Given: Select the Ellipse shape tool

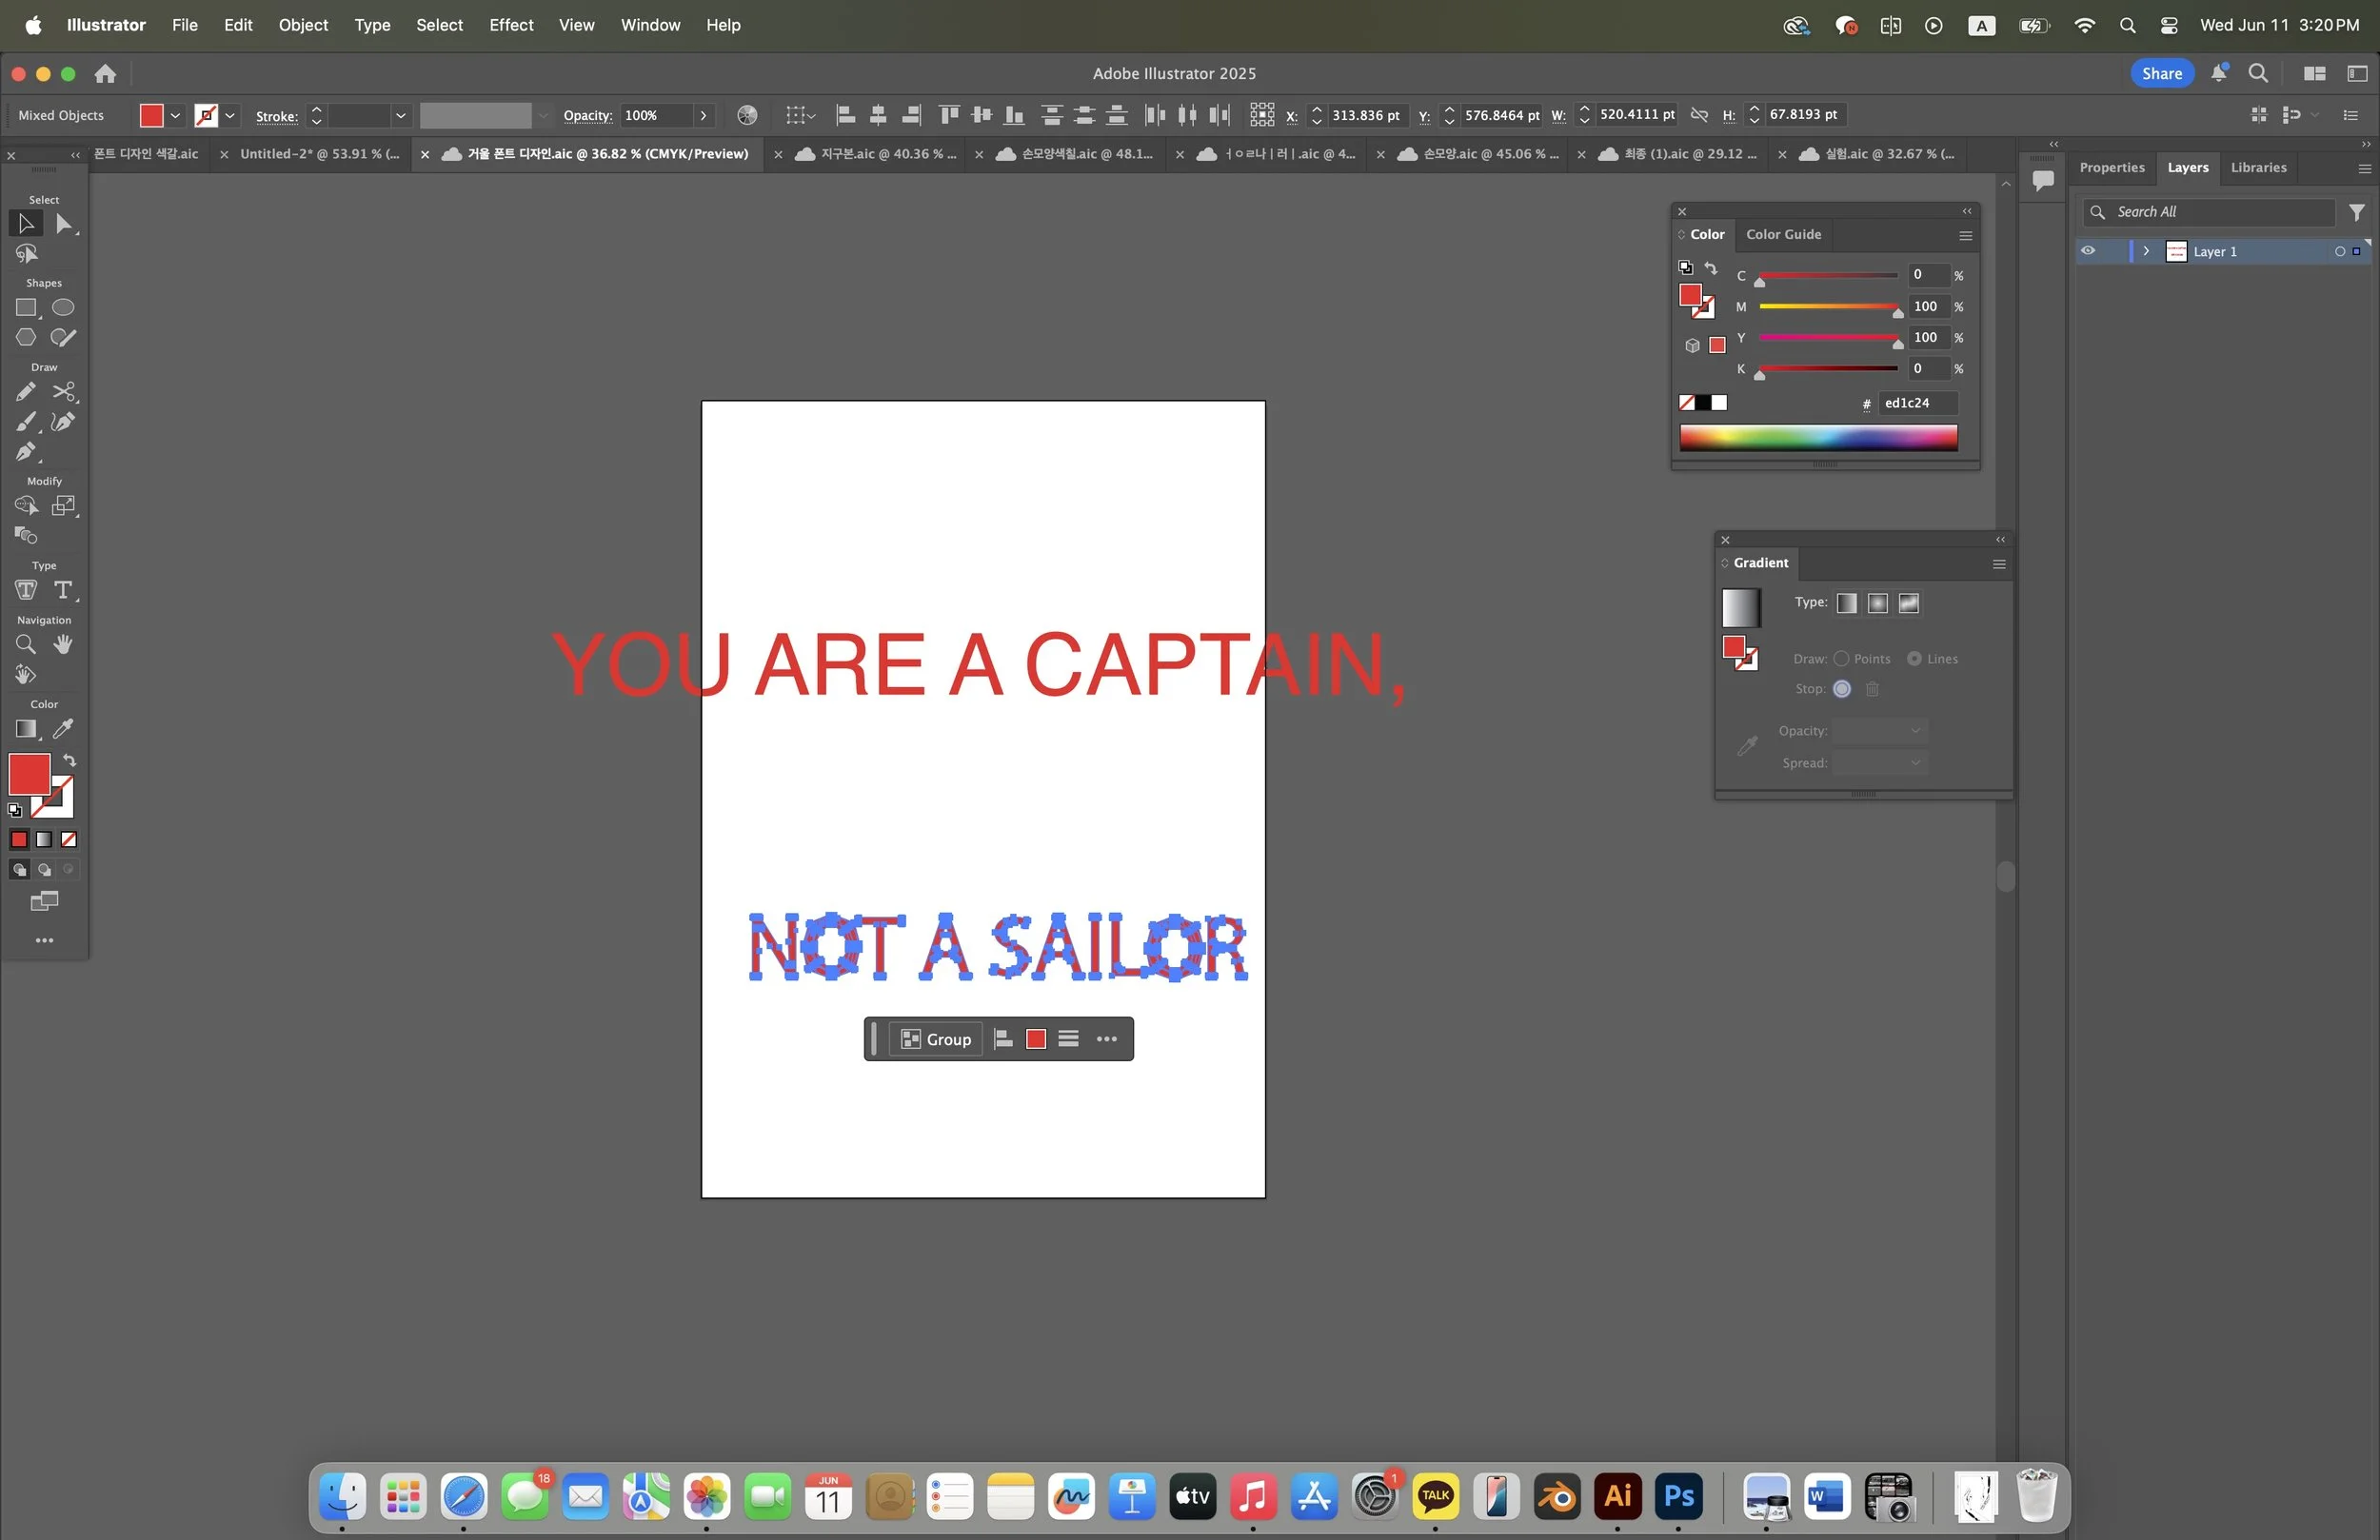Looking at the screenshot, I should [63, 308].
